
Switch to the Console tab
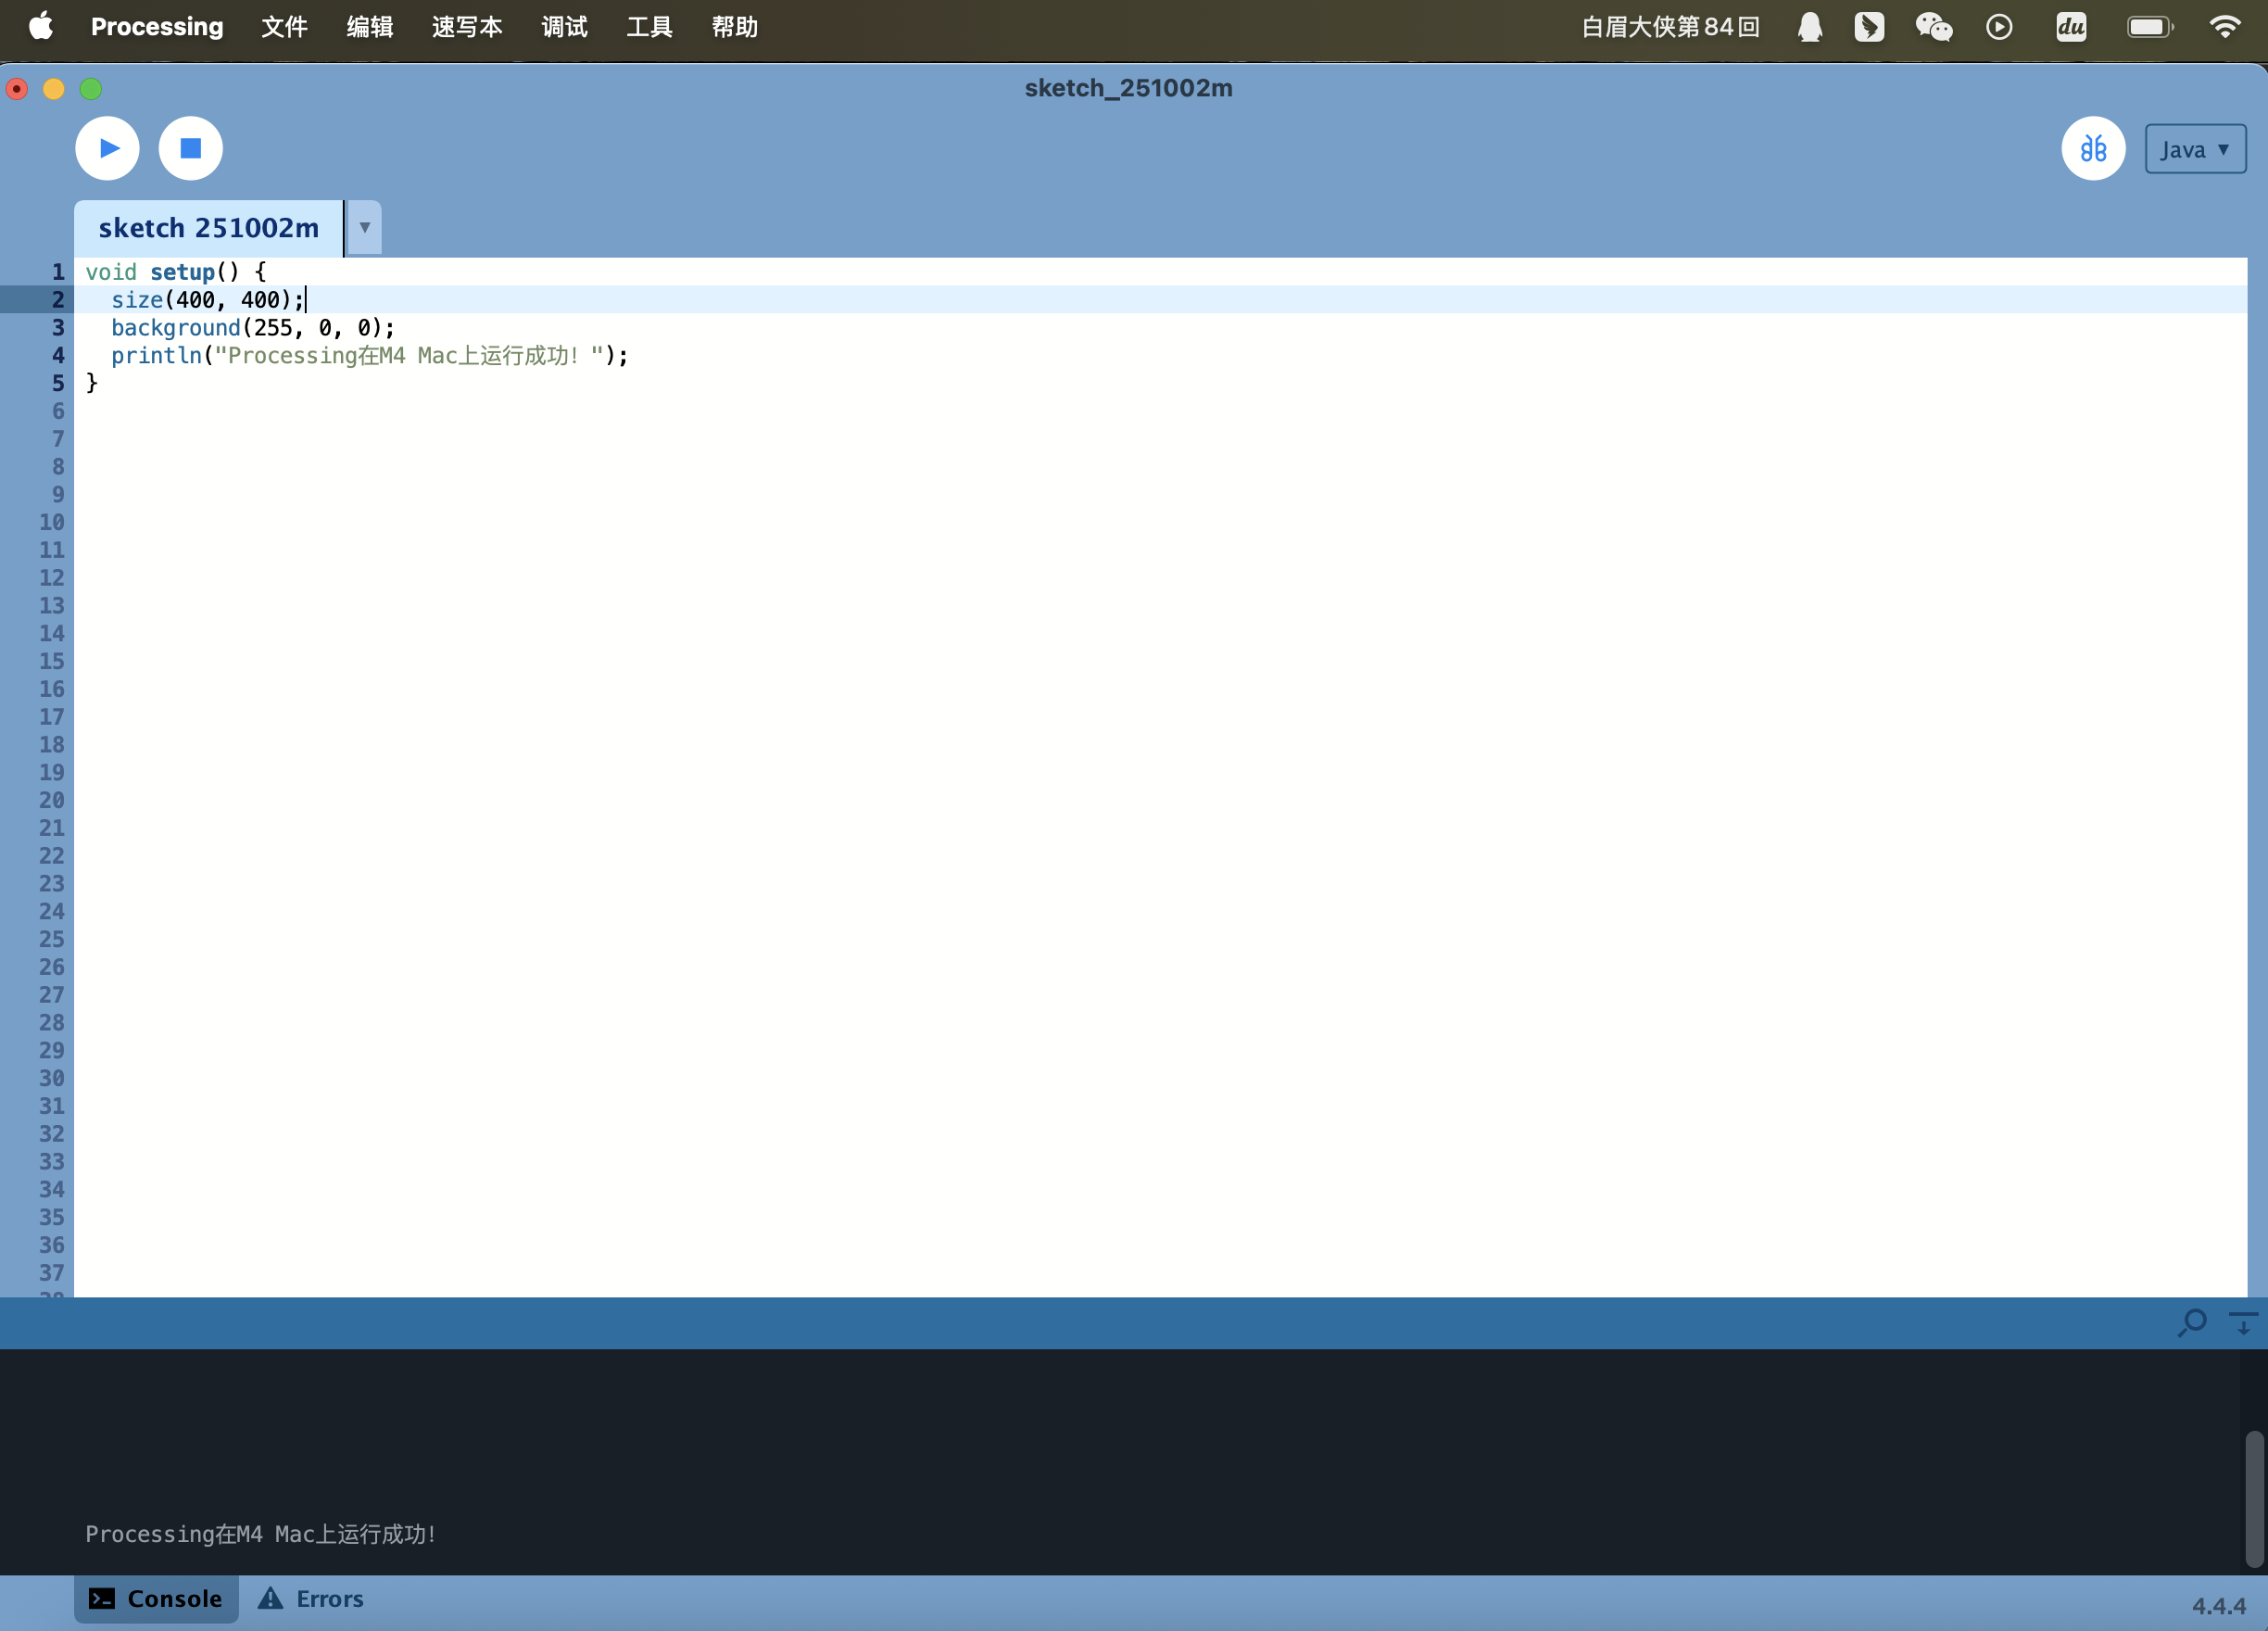(x=156, y=1598)
